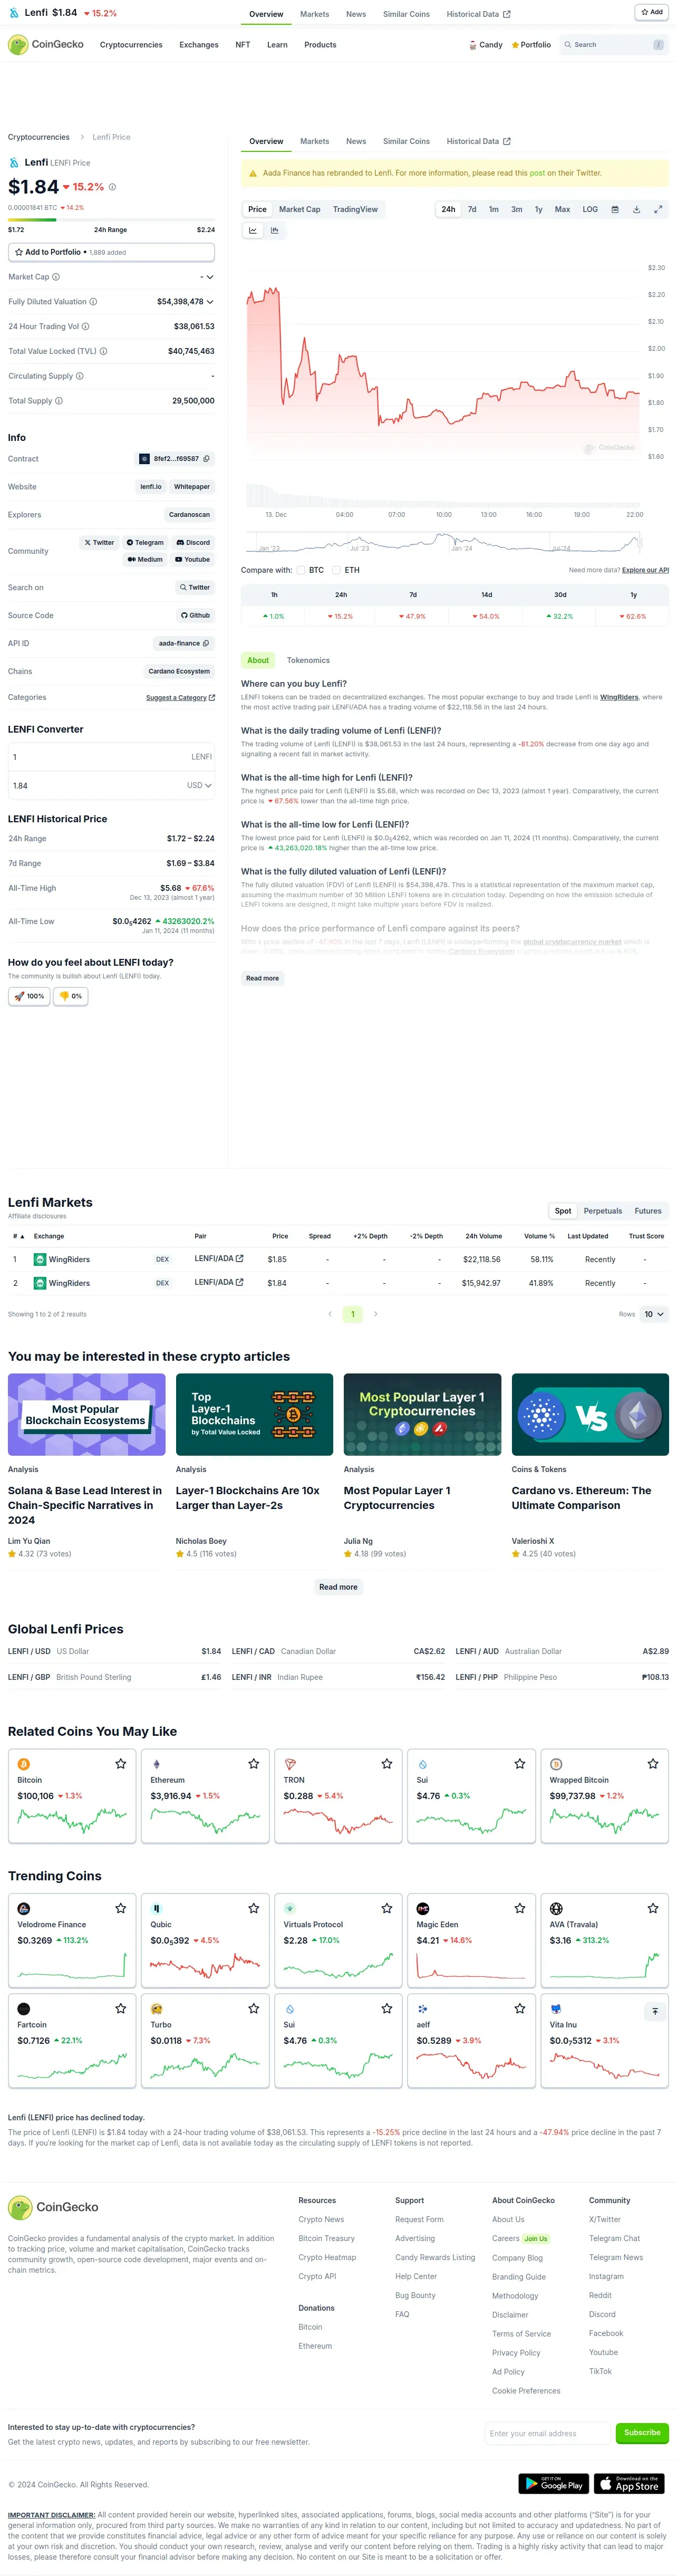Copy API ID aada-finance
Screen dimensions: 677x2576
coord(206,644)
